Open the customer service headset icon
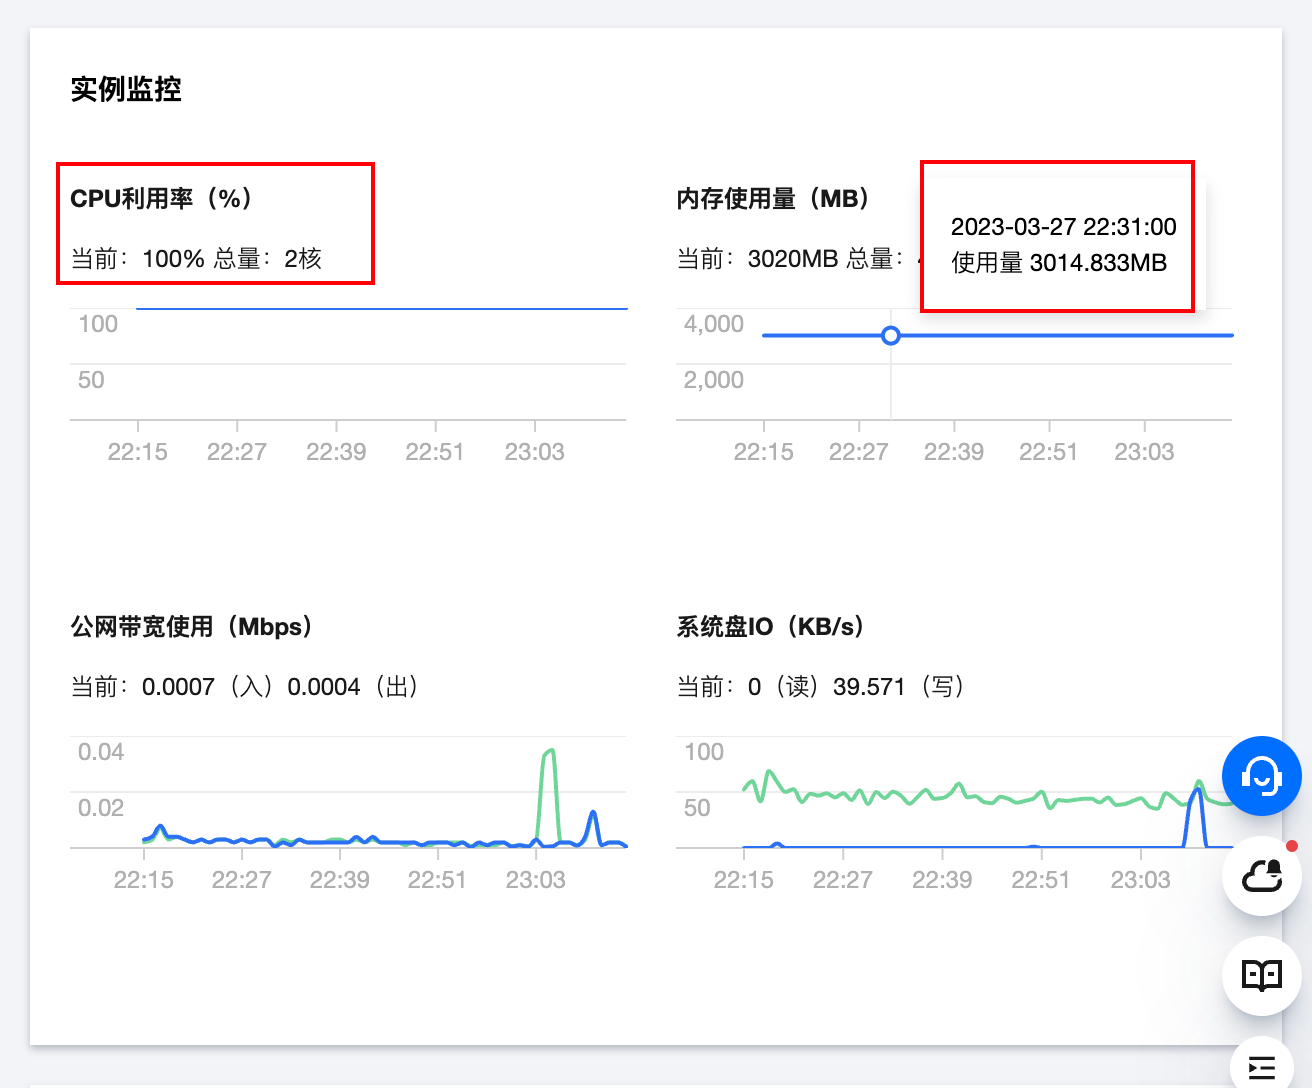This screenshot has height=1088, width=1312. (x=1261, y=776)
